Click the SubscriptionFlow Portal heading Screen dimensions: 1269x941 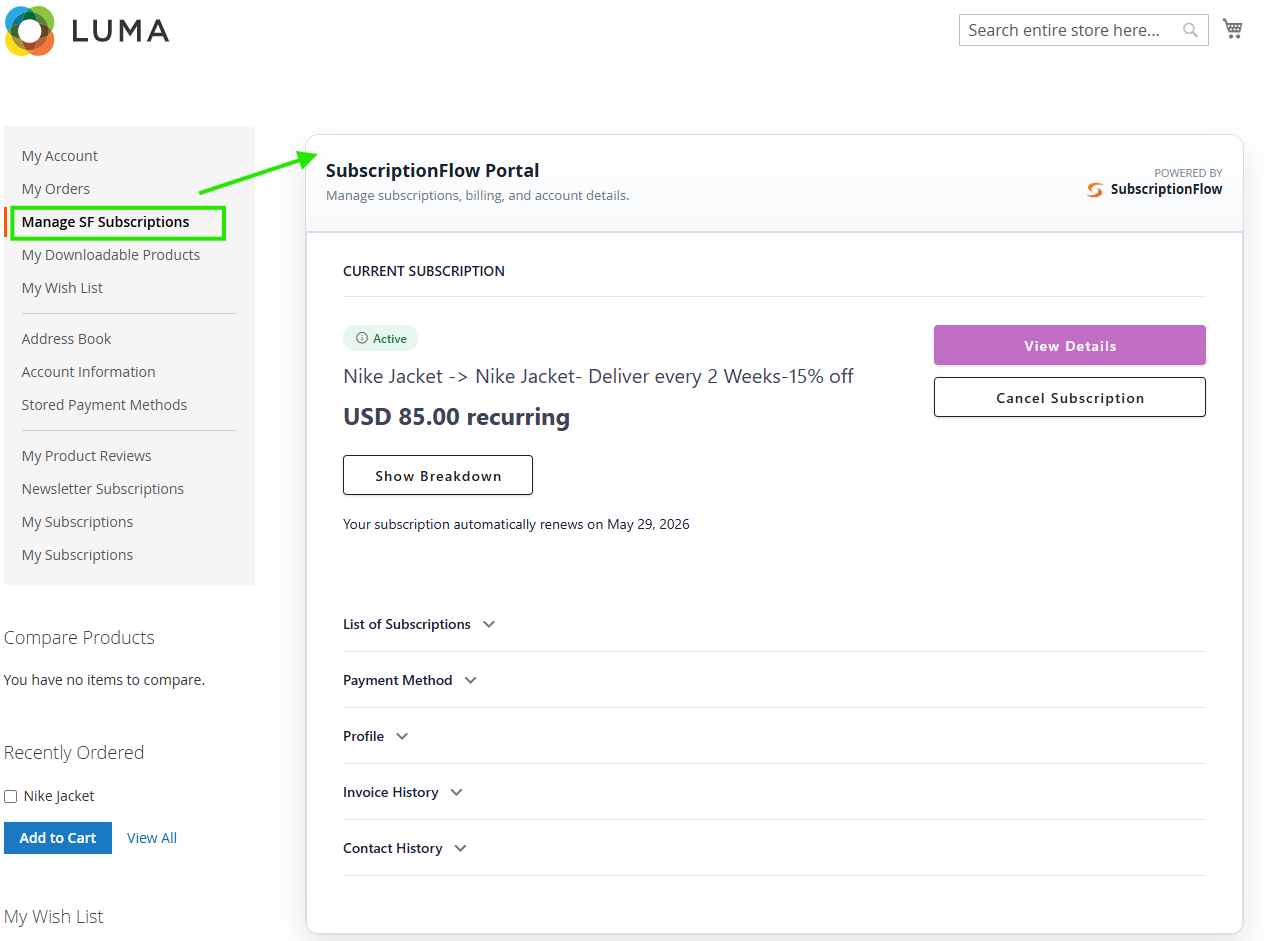pyautogui.click(x=433, y=171)
